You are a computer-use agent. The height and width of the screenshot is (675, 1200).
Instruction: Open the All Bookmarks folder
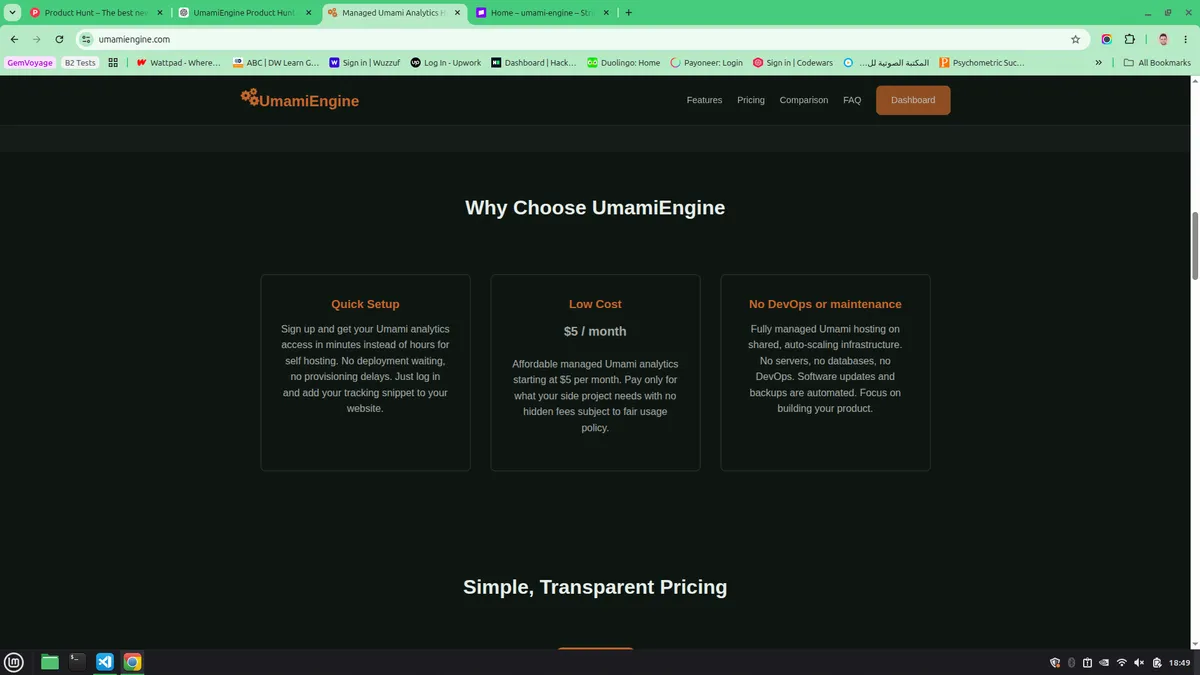point(1157,62)
